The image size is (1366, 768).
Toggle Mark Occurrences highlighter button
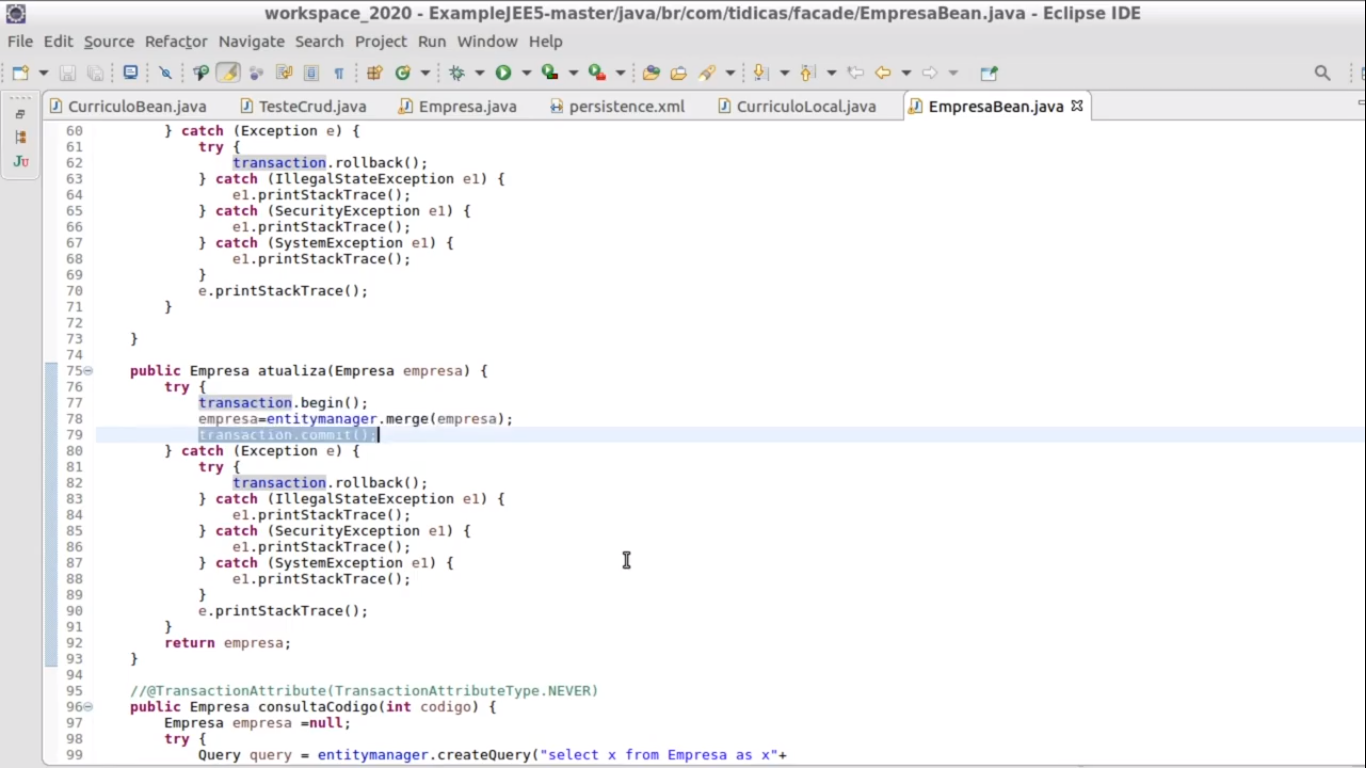click(229, 73)
